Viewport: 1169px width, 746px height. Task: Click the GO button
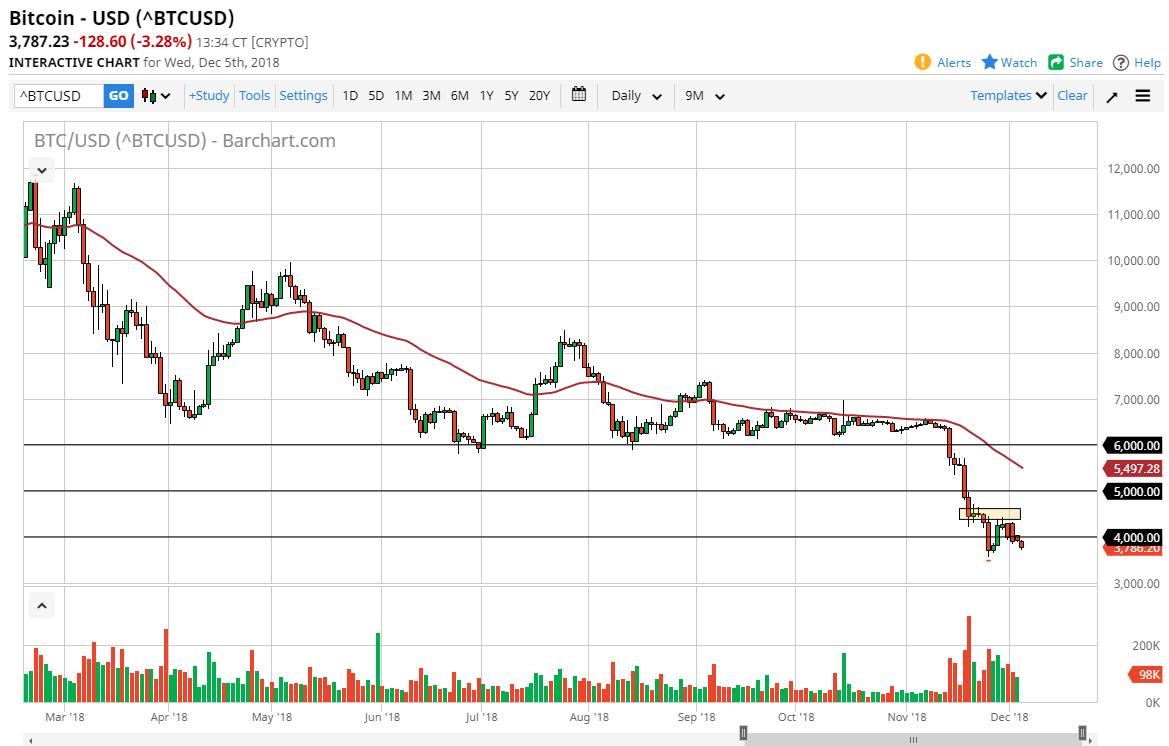tap(118, 95)
